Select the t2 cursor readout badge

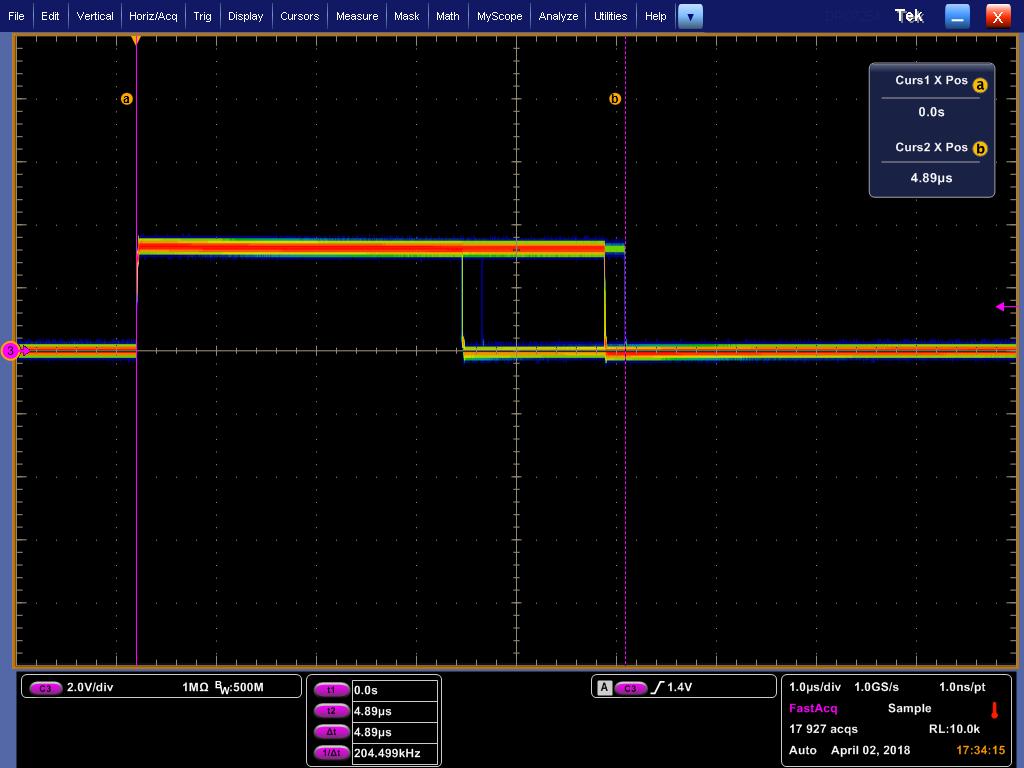coord(331,711)
